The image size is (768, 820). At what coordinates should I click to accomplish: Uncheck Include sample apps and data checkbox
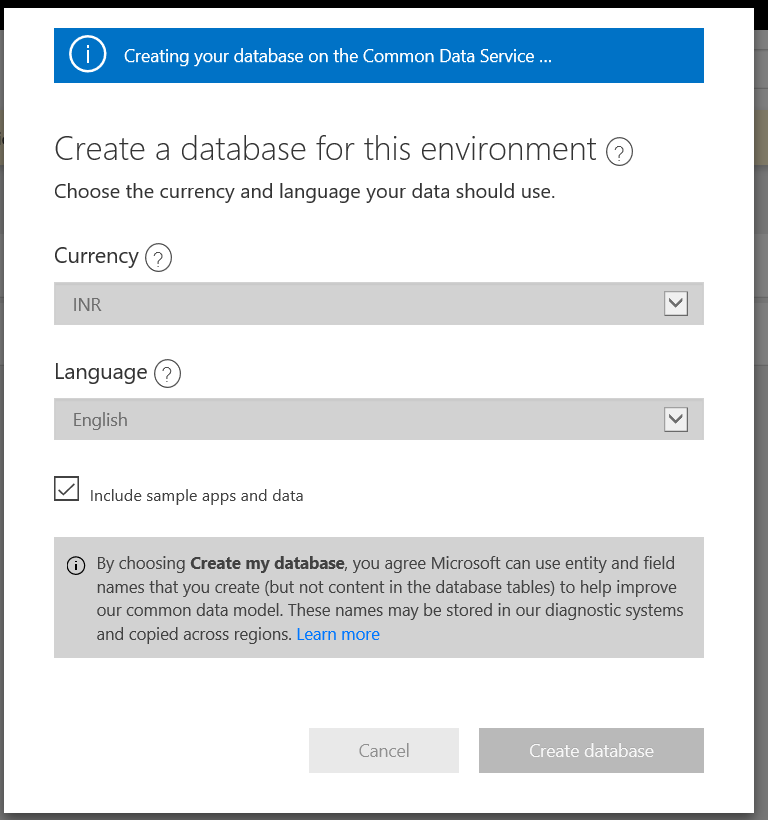pyautogui.click(x=66, y=488)
